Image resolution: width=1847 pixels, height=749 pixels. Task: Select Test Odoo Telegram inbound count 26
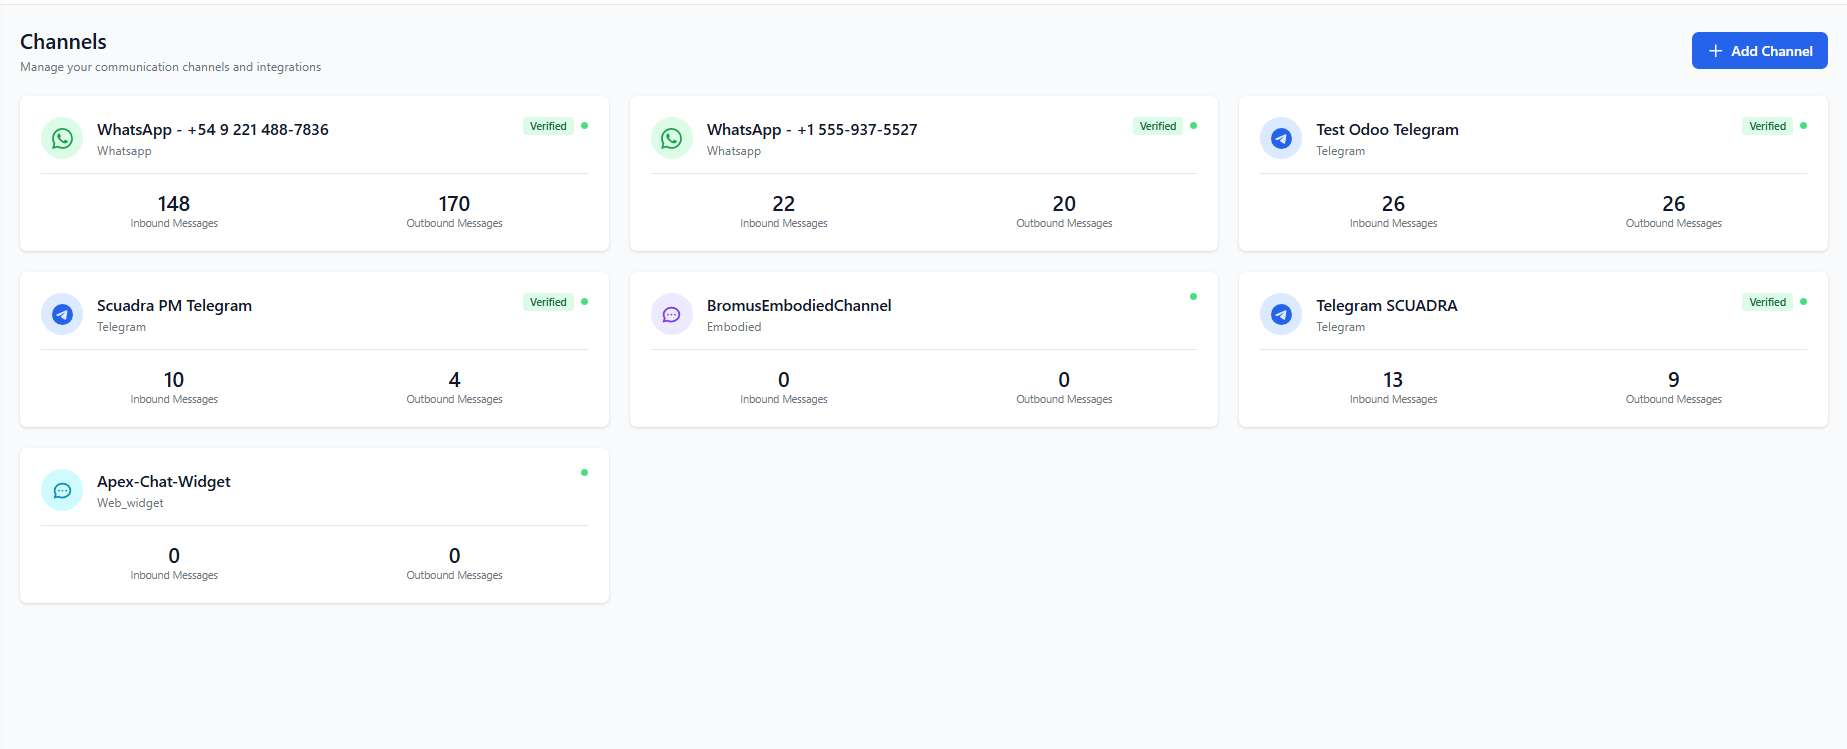tap(1393, 204)
